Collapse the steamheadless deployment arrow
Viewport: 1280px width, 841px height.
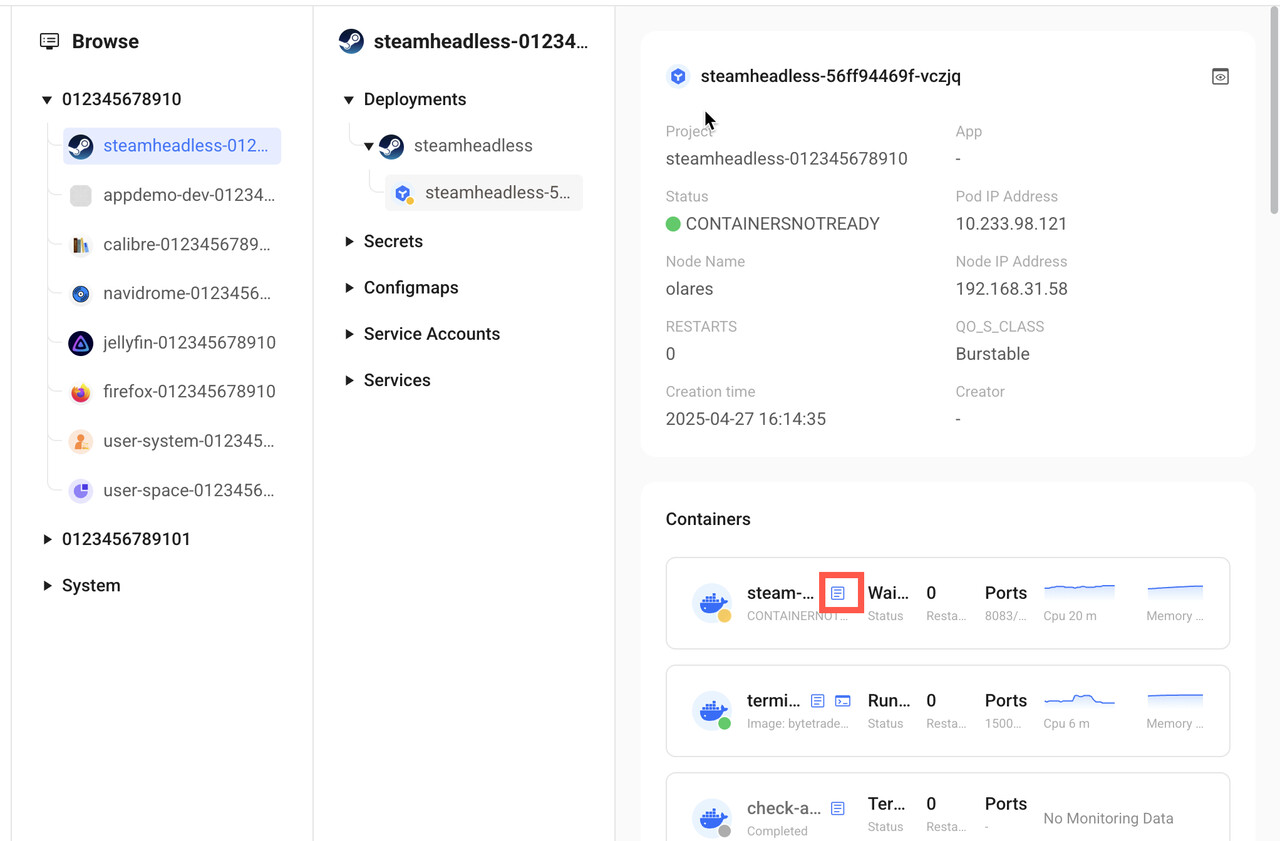tap(369, 146)
